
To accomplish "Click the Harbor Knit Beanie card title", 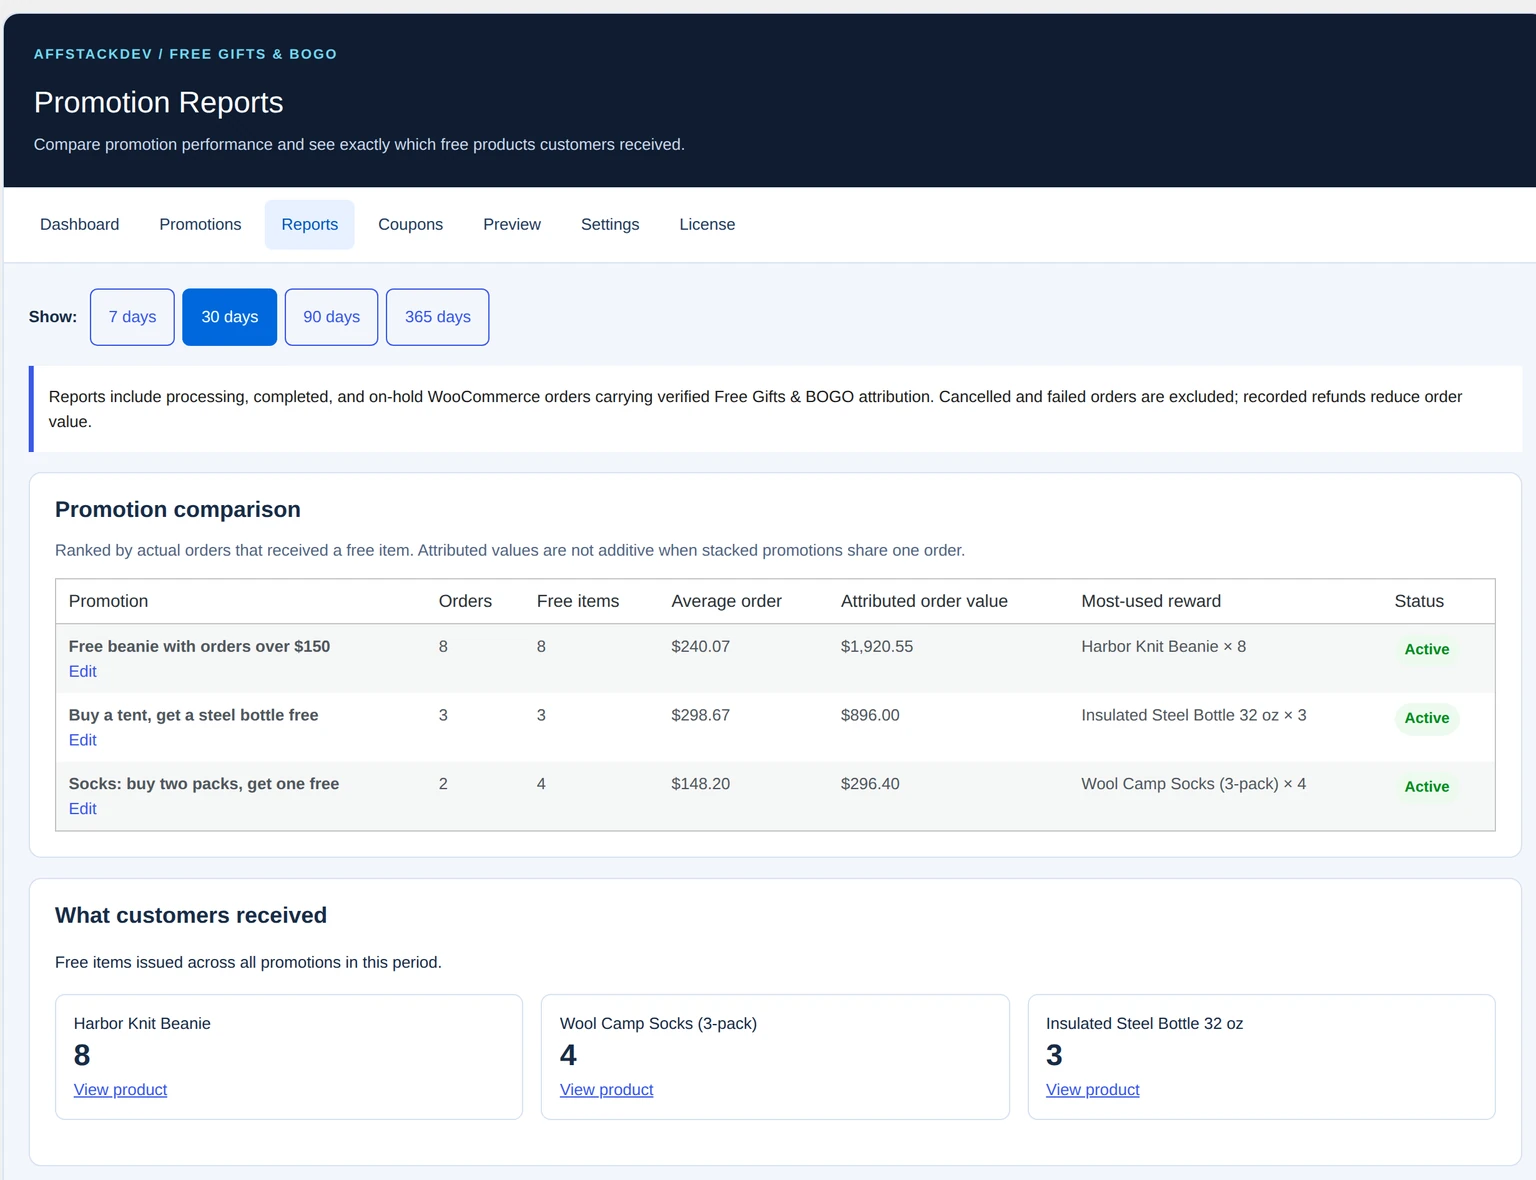I will point(142,1023).
